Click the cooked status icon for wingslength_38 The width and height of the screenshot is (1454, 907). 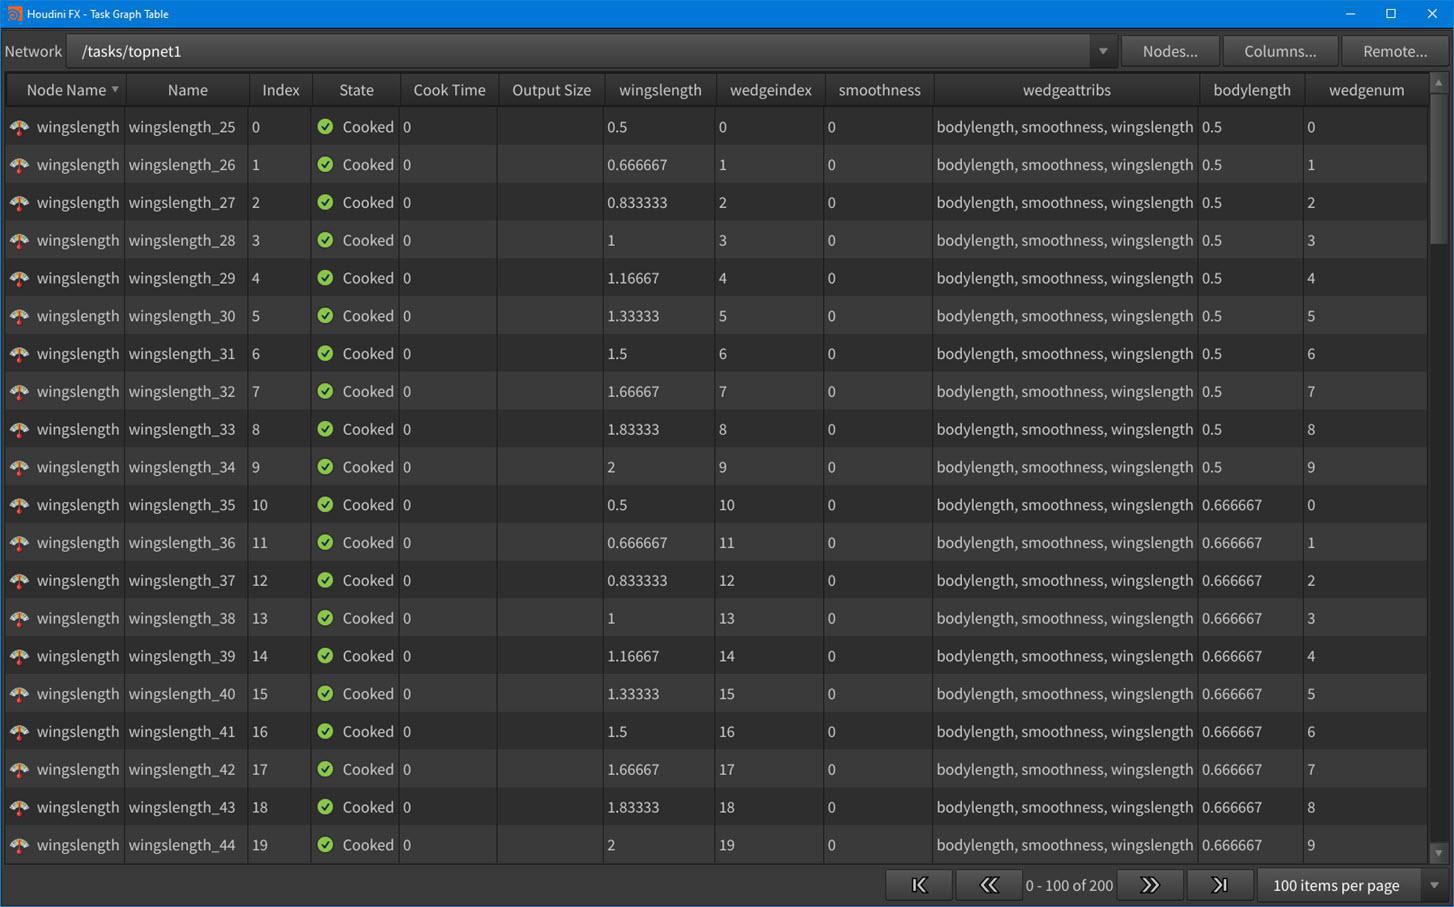coord(325,618)
